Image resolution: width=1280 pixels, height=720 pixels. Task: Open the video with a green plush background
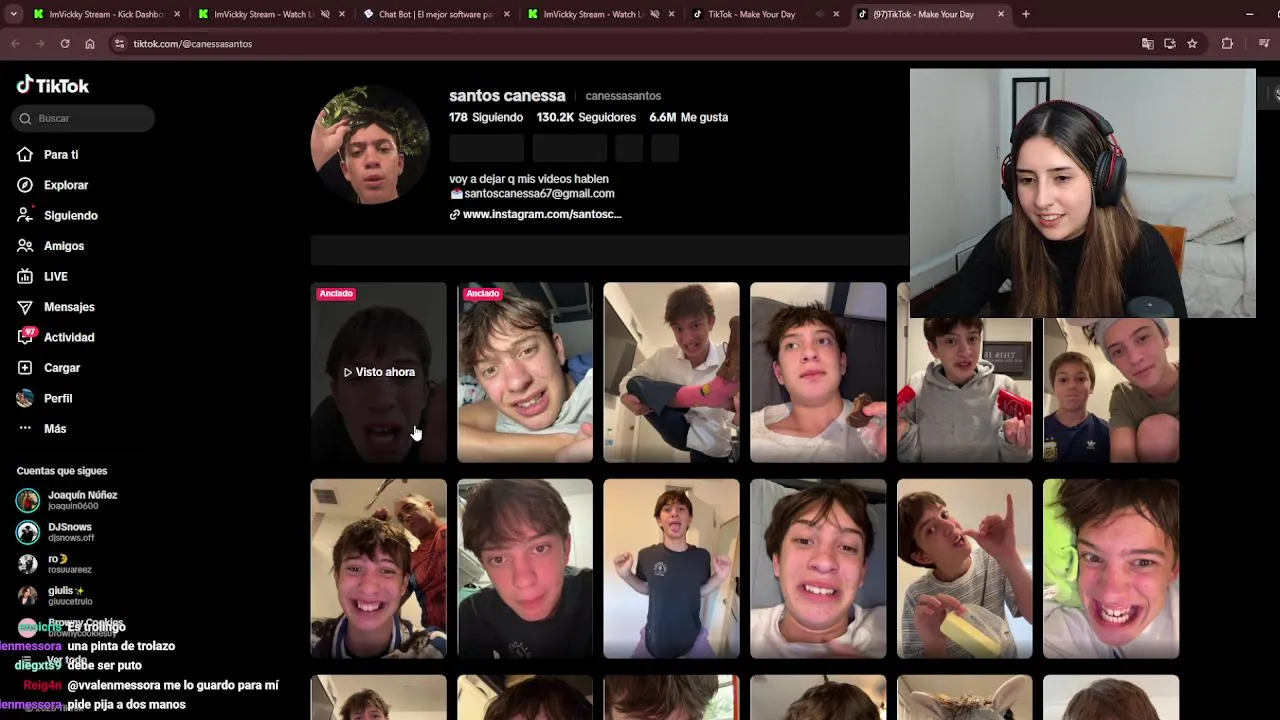click(x=1111, y=568)
